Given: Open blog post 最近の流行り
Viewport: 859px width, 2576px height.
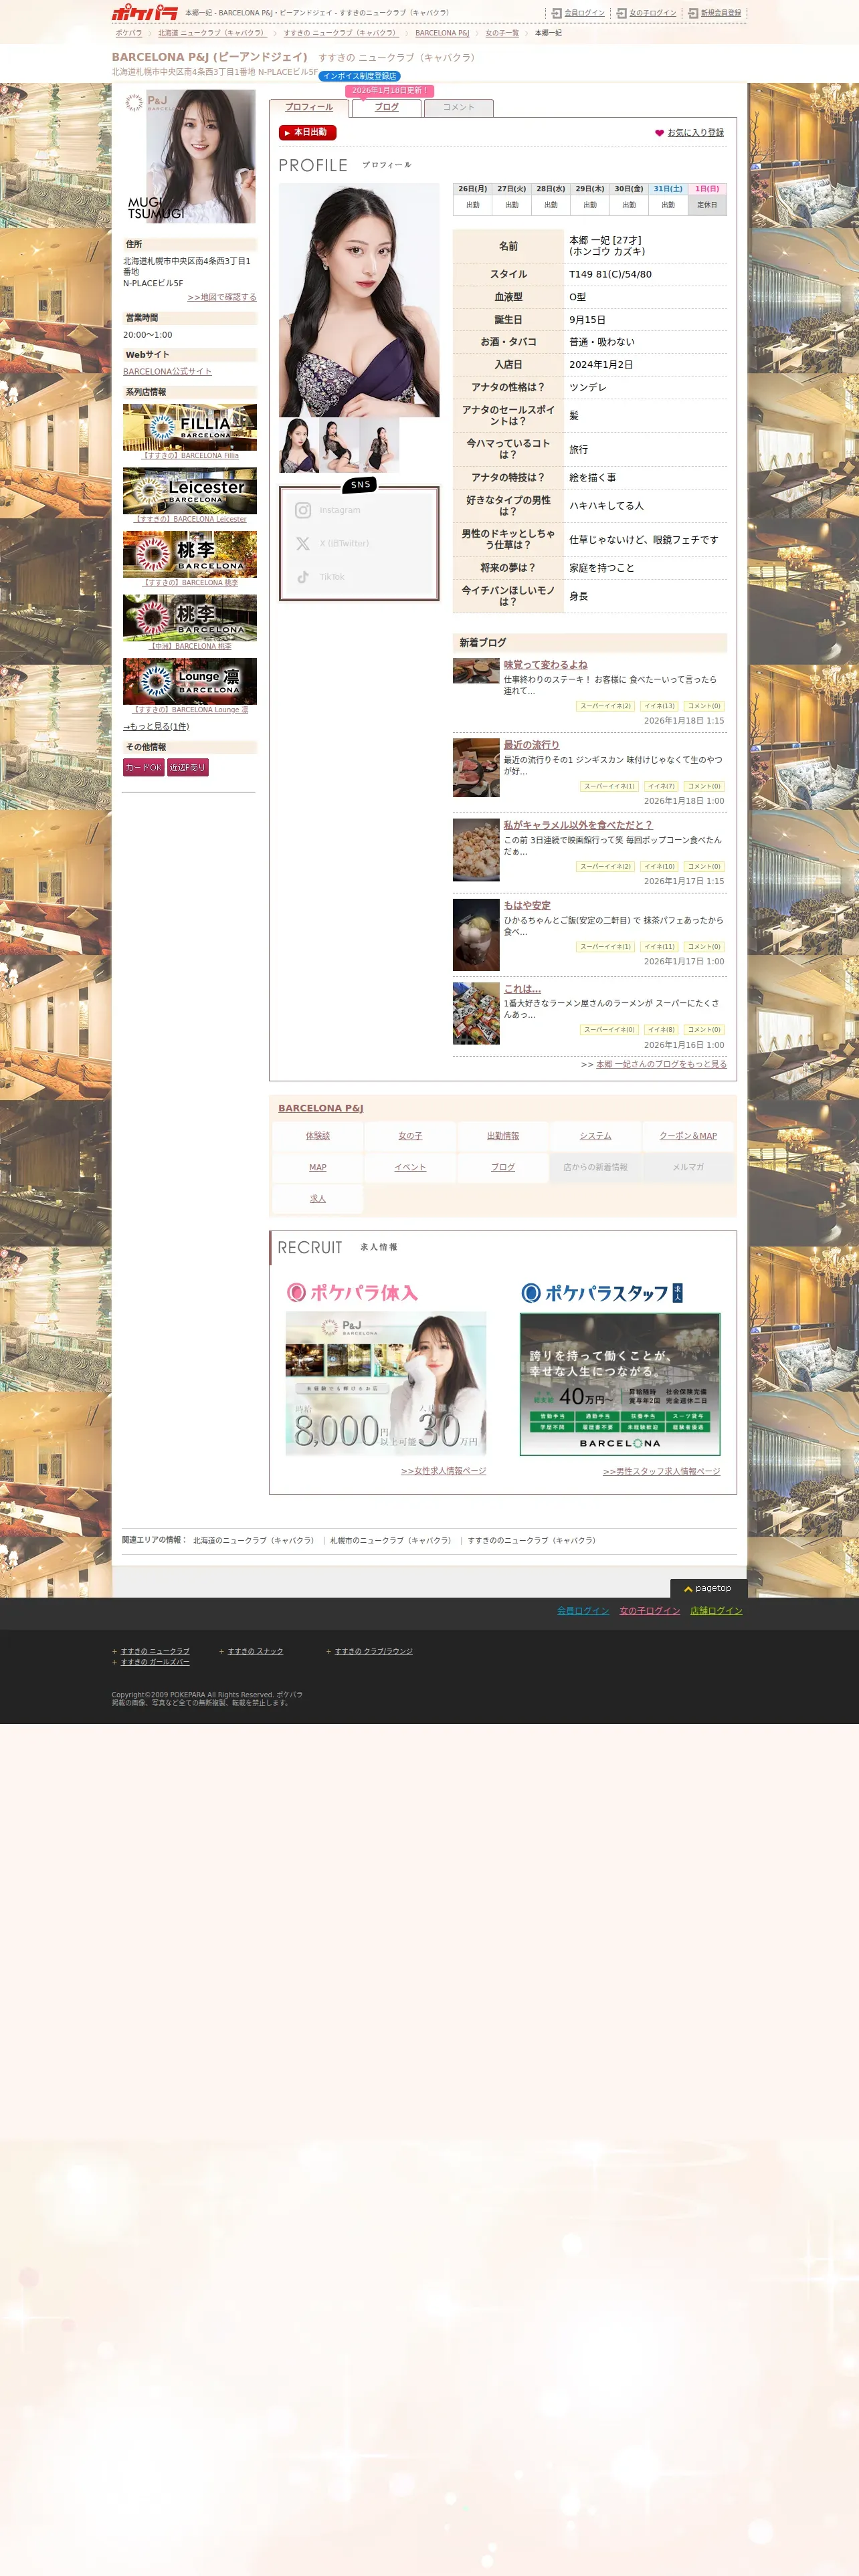Looking at the screenshot, I should tap(531, 745).
